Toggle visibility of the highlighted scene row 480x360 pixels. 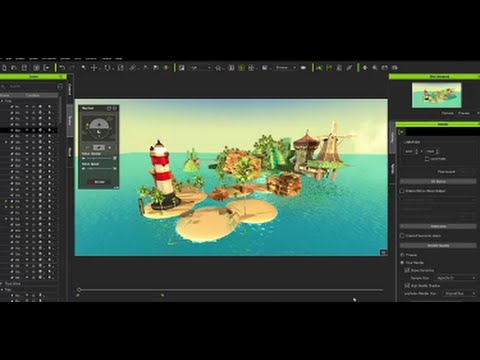point(27,130)
